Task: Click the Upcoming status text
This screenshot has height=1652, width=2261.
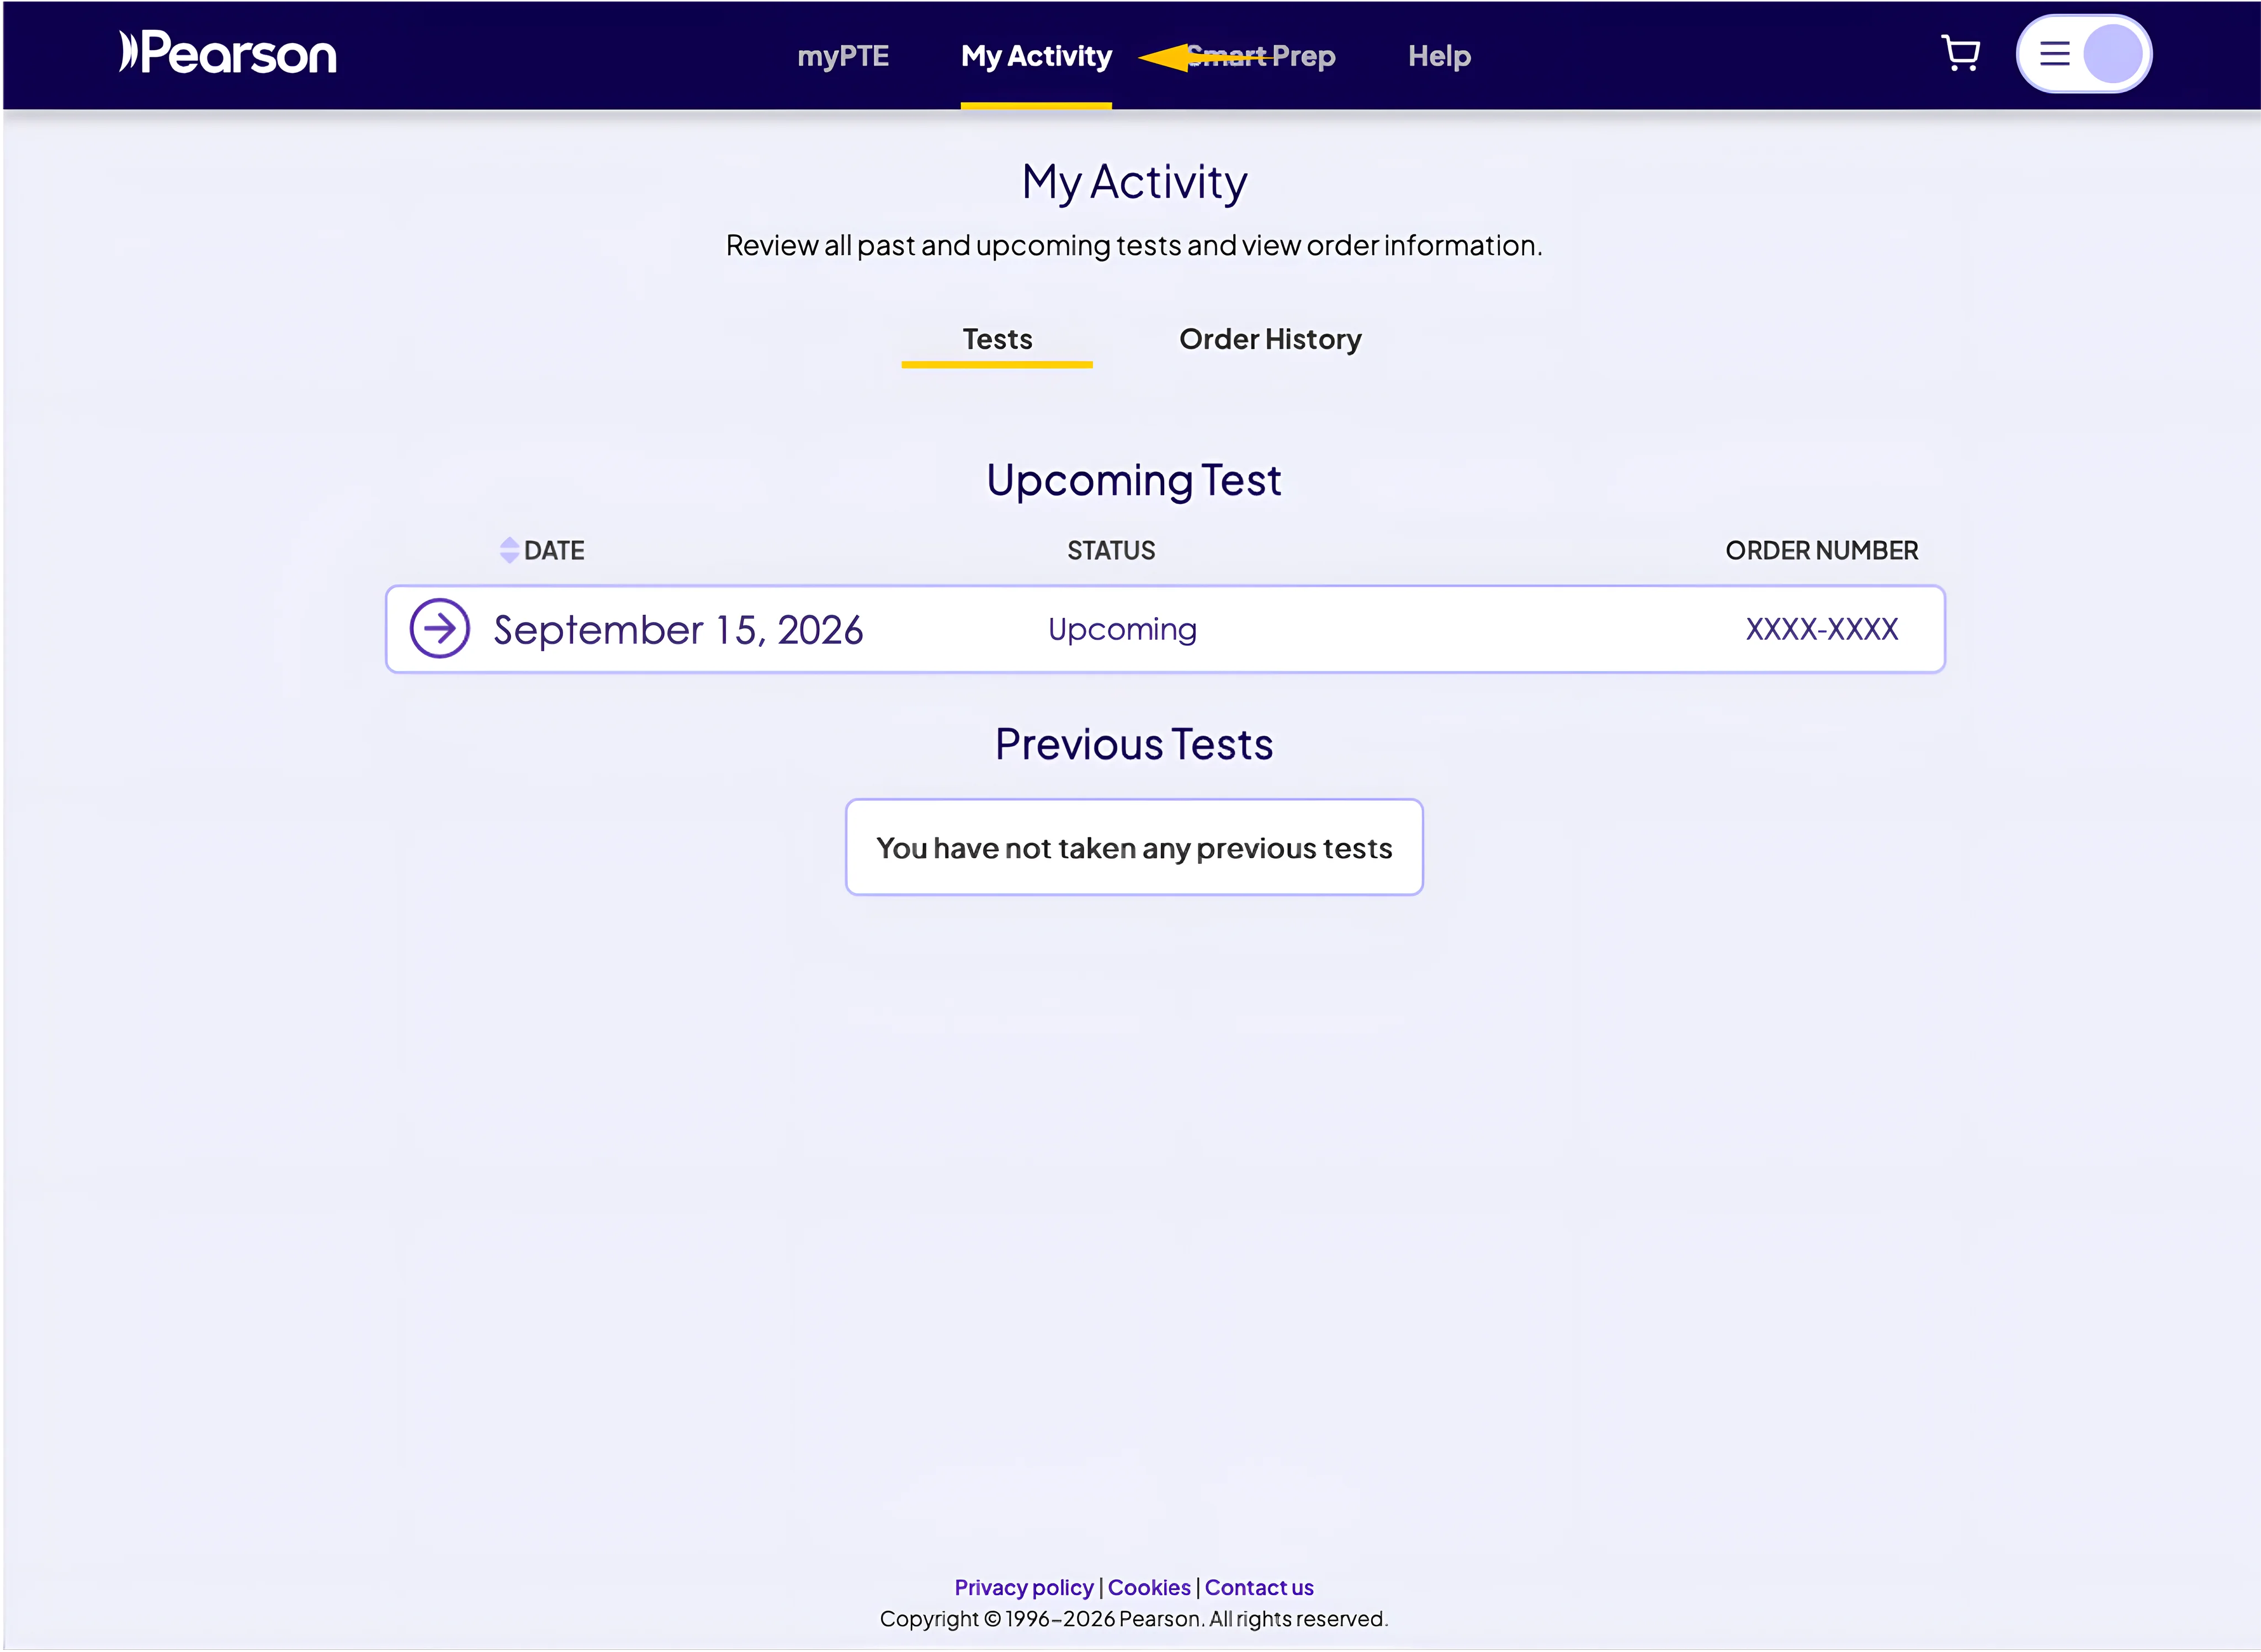Action: tap(1122, 629)
